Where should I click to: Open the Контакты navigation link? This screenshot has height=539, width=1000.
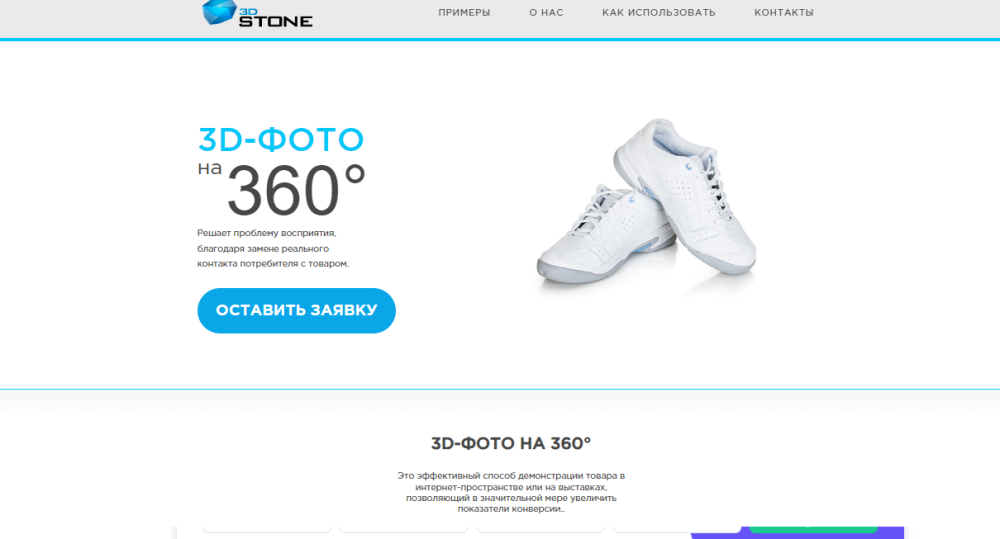pos(783,13)
